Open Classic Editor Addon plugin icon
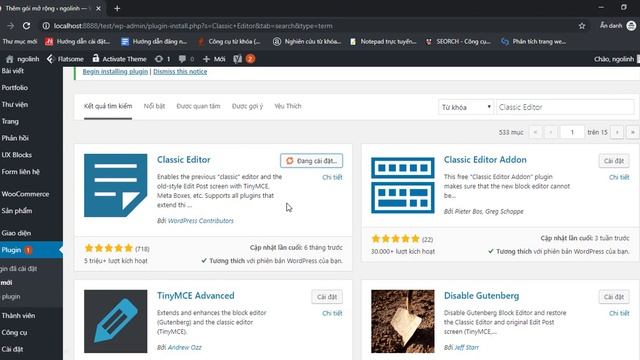 click(403, 185)
